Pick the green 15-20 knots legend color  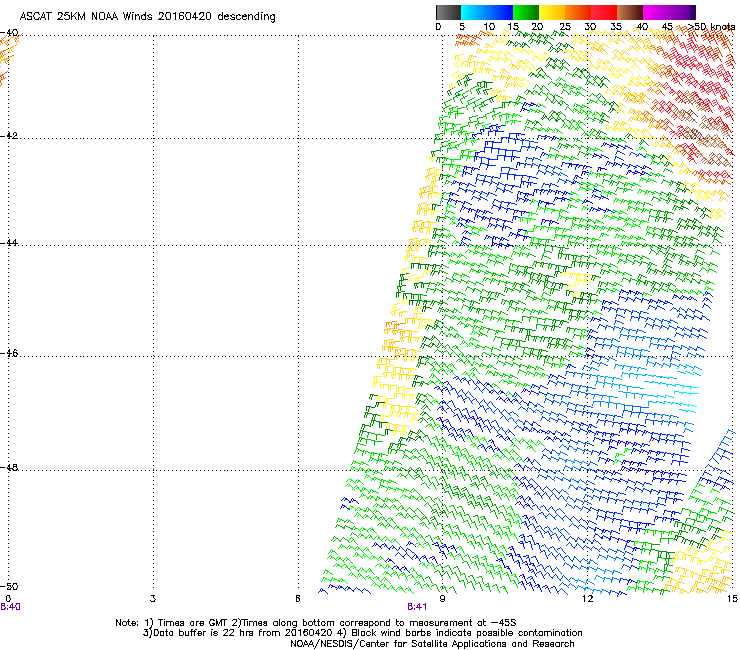click(526, 12)
